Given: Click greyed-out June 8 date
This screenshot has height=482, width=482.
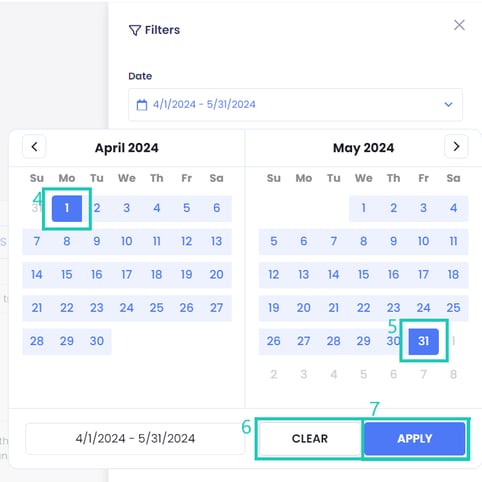Looking at the screenshot, I should 453,374.
